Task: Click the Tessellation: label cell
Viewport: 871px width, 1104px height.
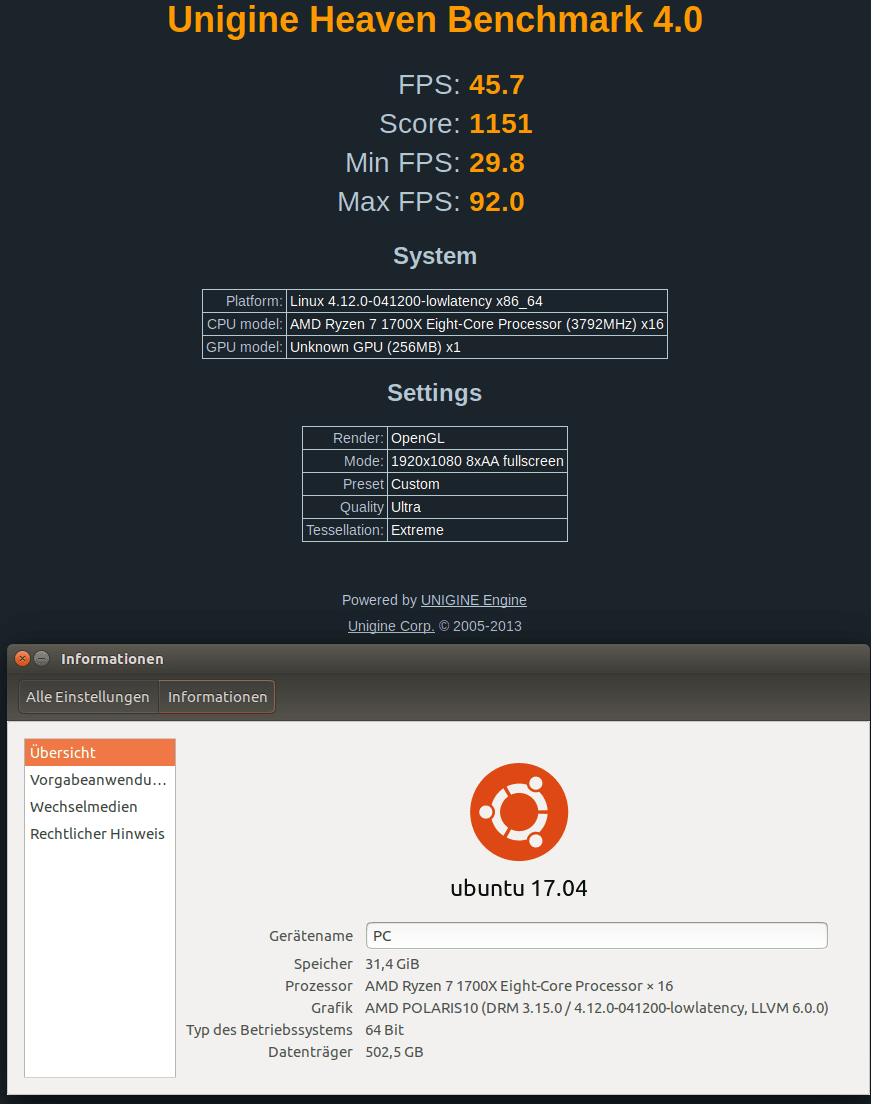Action: point(345,530)
